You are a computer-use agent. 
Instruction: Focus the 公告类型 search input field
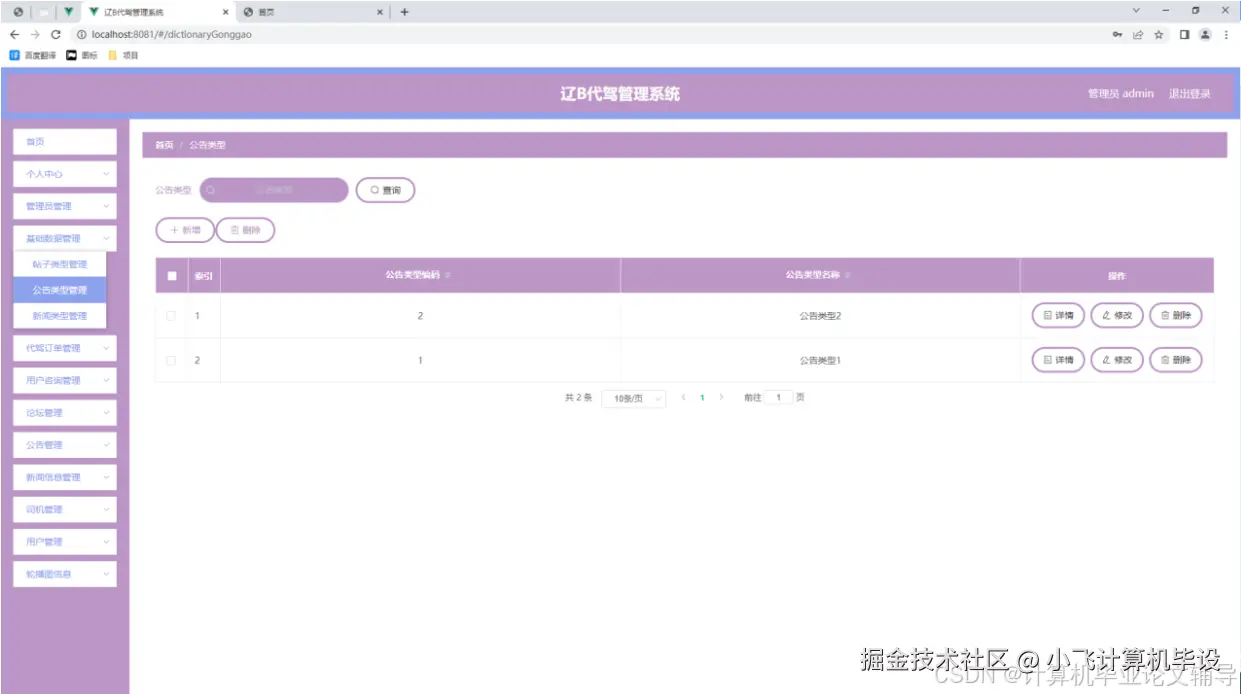tap(274, 190)
